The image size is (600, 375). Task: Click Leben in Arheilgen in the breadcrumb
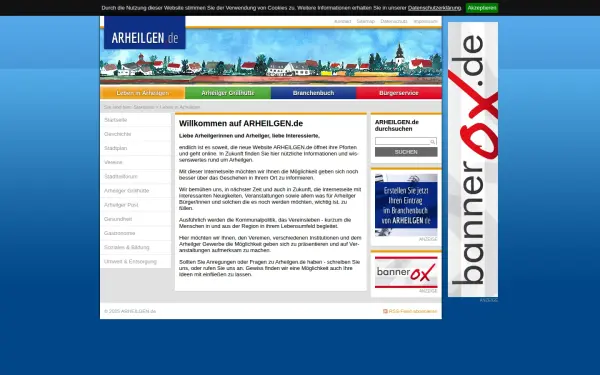(x=180, y=107)
